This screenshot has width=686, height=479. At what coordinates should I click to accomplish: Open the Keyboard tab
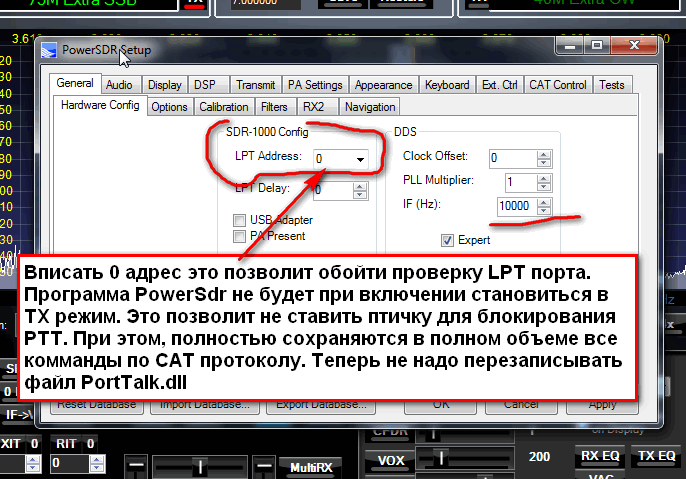pos(447,85)
